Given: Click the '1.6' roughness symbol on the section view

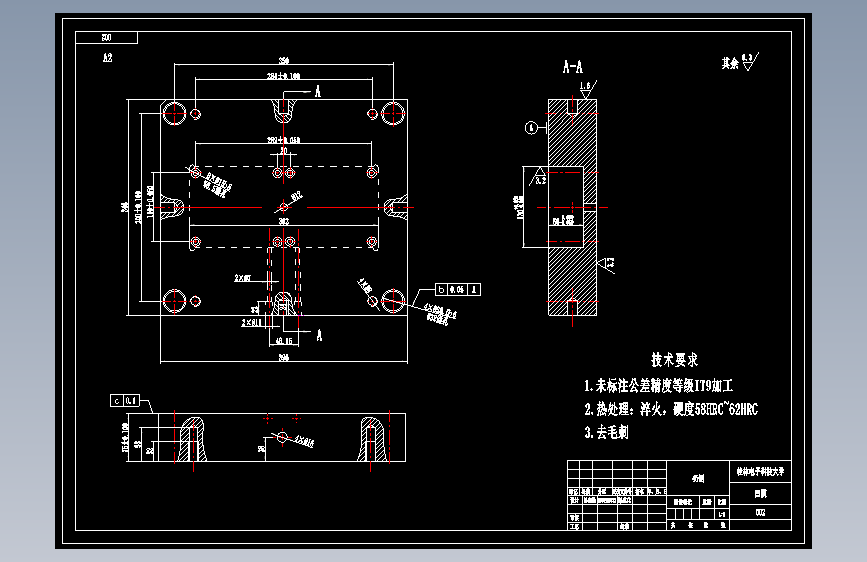Looking at the screenshot, I should [586, 89].
